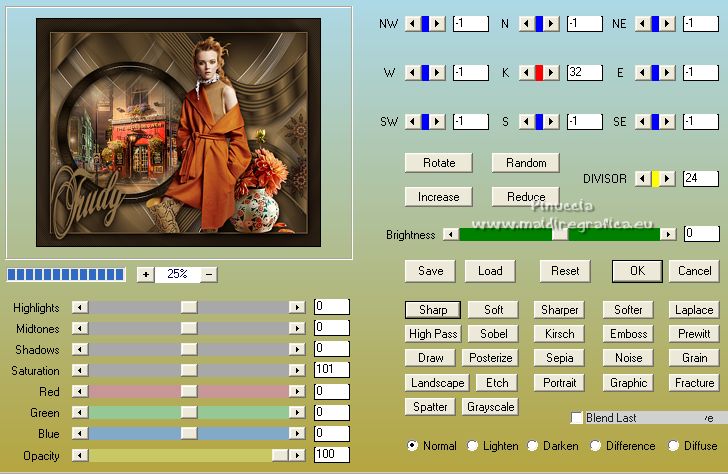Click the K left arrow
The height and width of the screenshot is (474, 728).
click(x=526, y=72)
